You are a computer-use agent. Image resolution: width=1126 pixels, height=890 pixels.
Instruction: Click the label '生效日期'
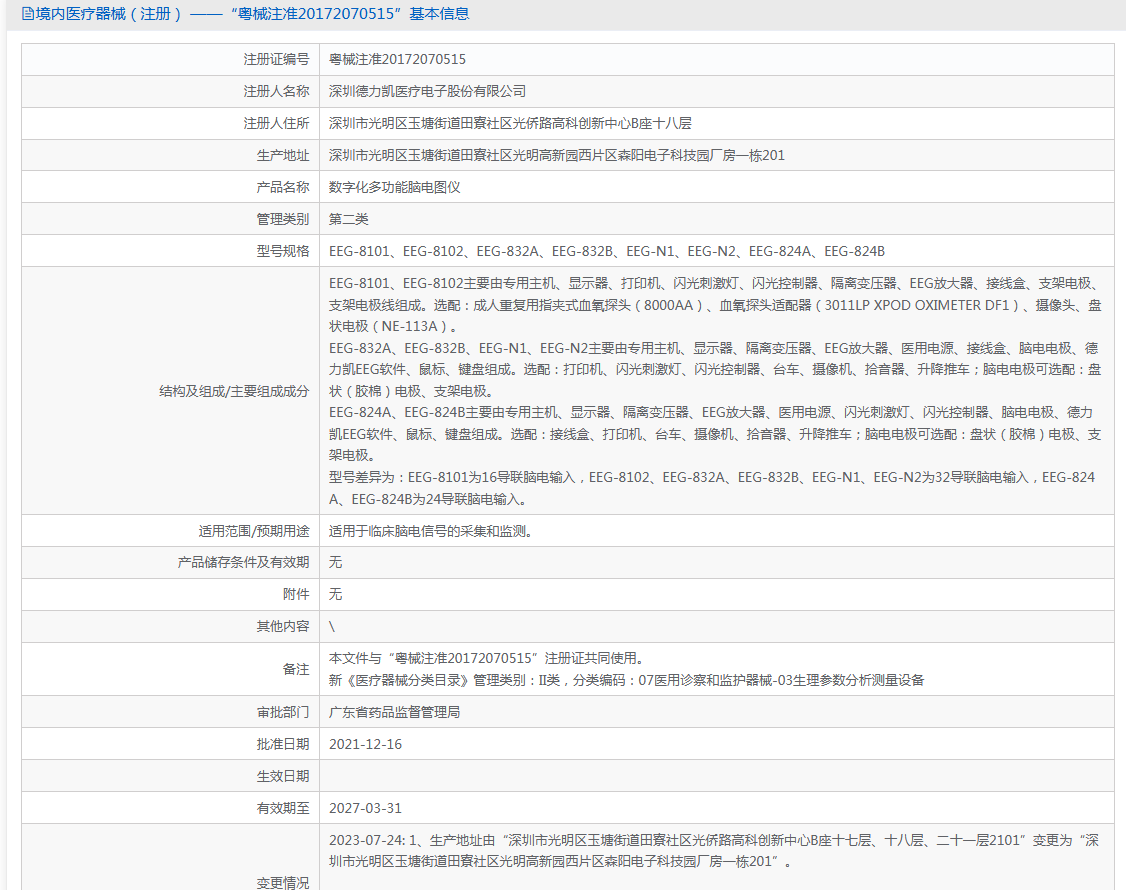click(283, 777)
